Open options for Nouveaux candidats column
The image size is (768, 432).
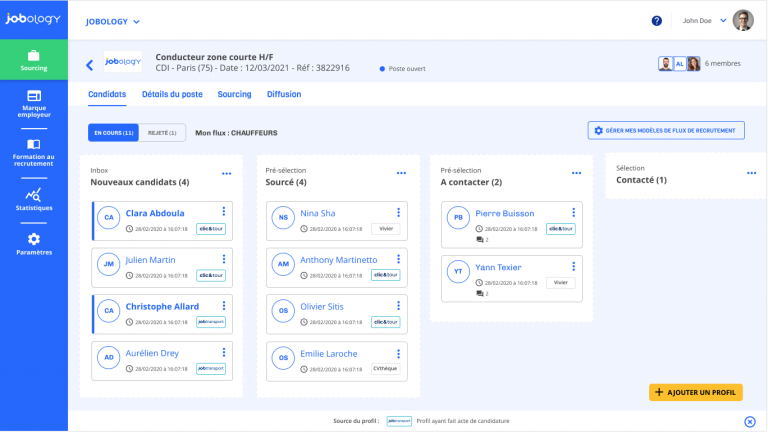(226, 174)
